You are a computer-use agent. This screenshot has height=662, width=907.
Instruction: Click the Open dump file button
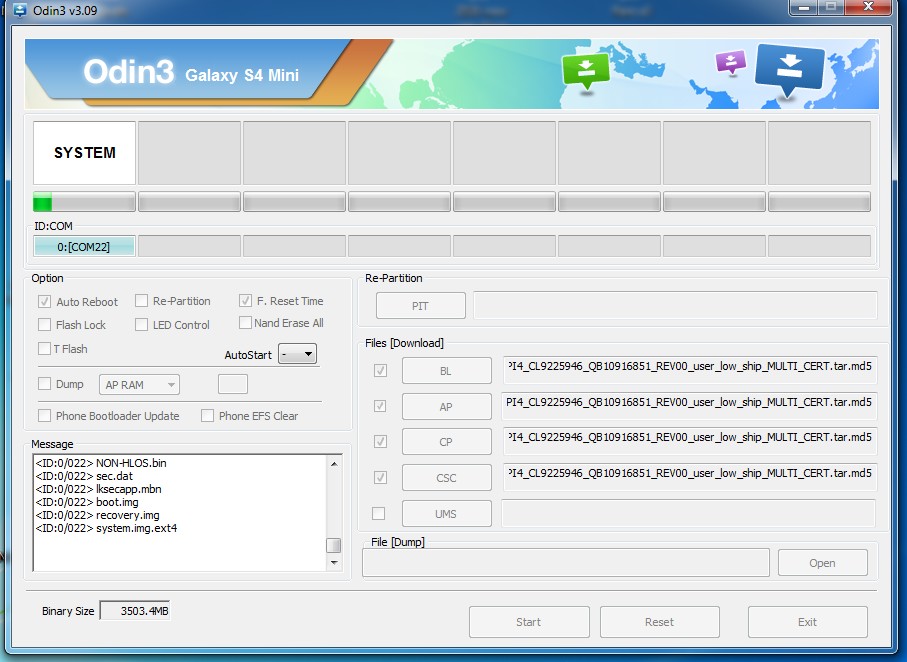coord(823,563)
